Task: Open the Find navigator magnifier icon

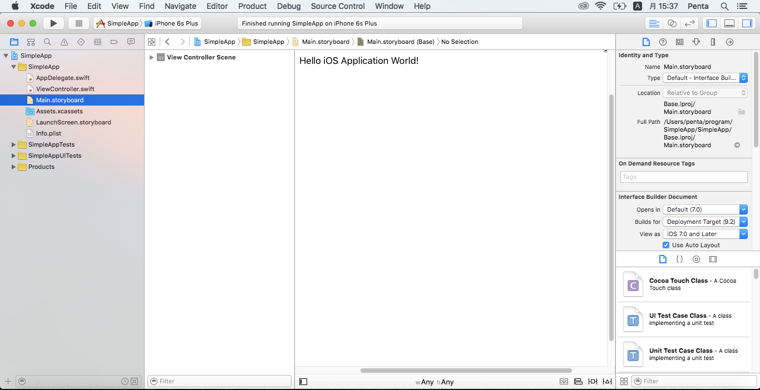Action: [x=48, y=42]
